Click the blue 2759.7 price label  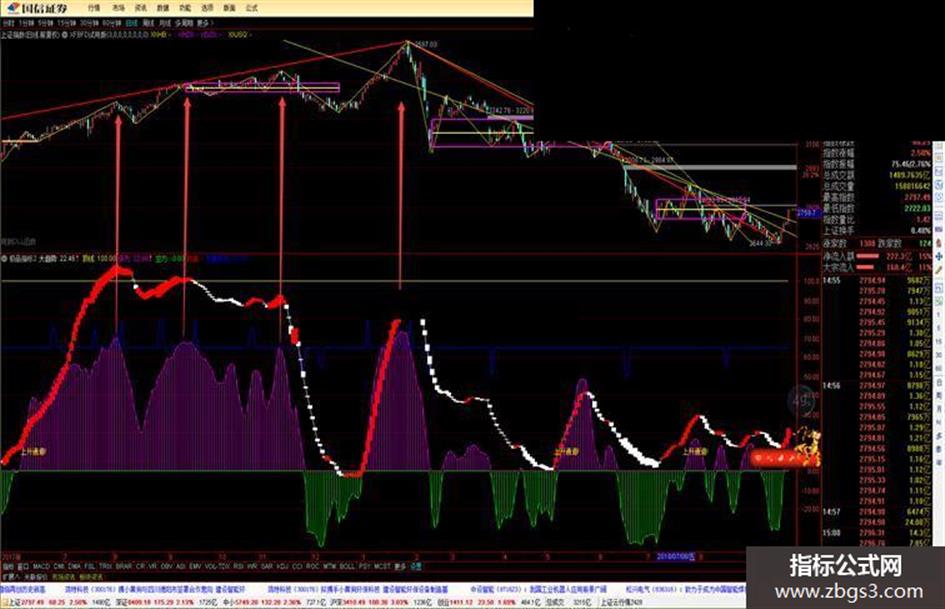pyautogui.click(x=807, y=213)
